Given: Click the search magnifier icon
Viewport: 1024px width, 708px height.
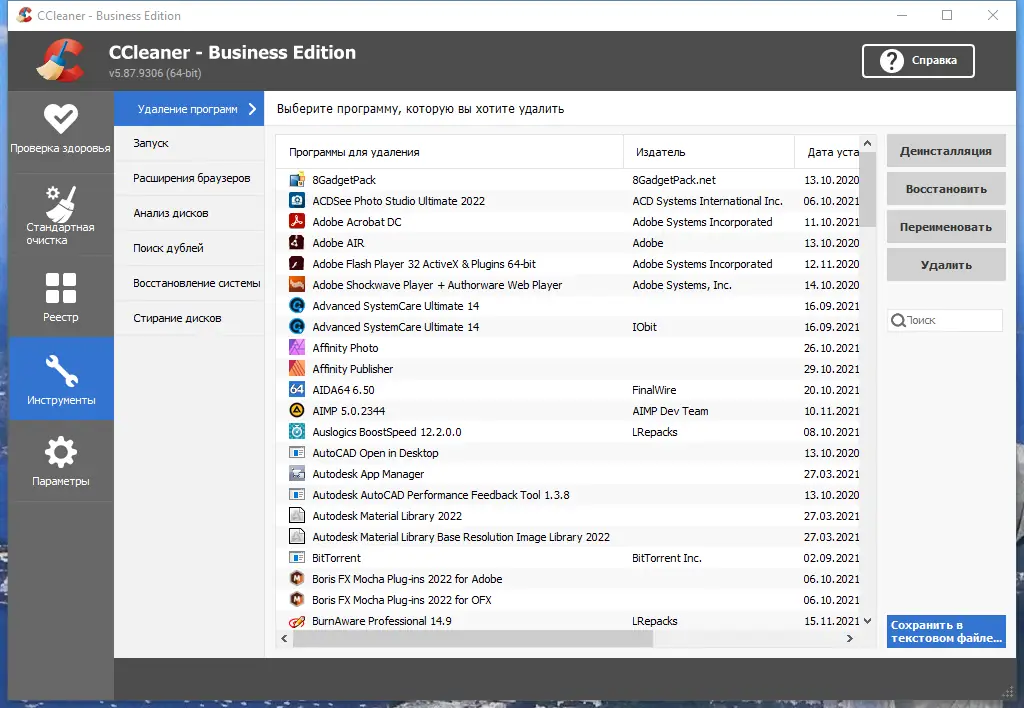Looking at the screenshot, I should tap(898, 320).
